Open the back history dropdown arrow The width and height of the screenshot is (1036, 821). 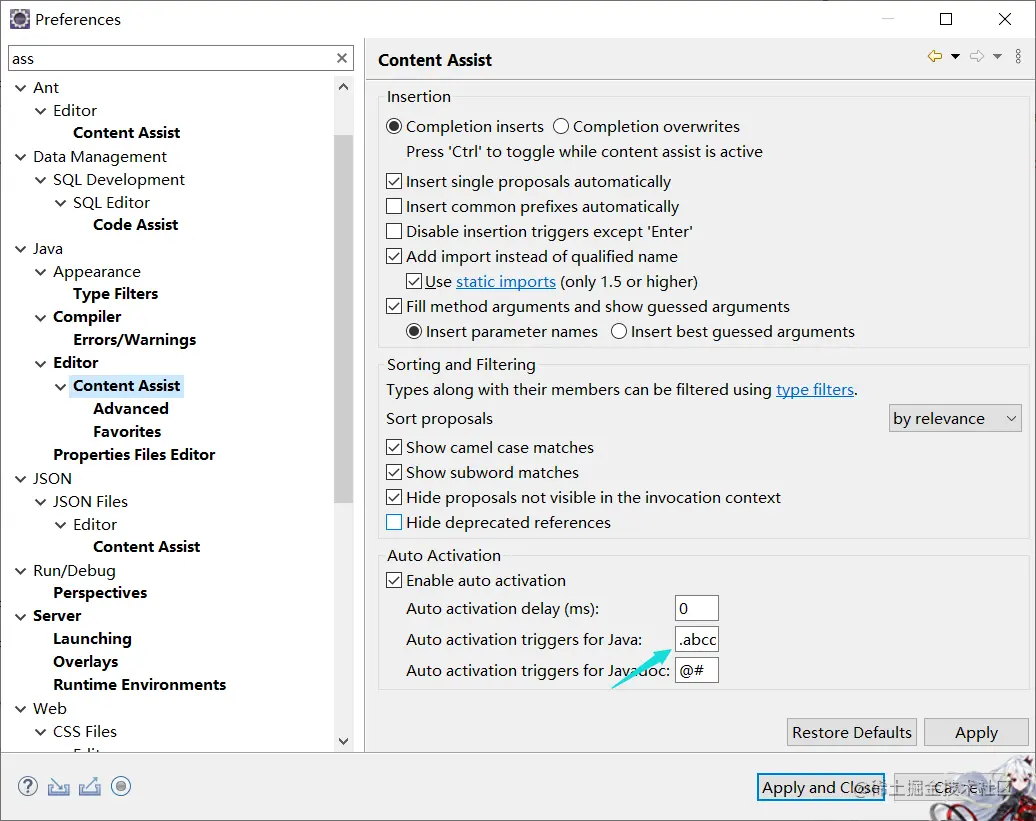tap(955, 57)
